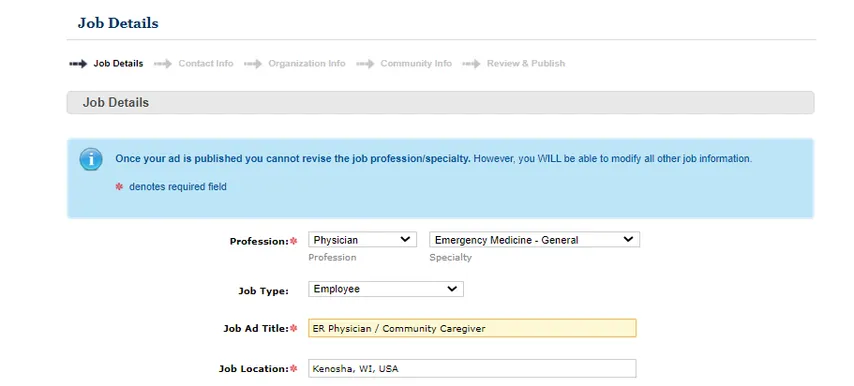Click the Job Location text field

[472, 369]
